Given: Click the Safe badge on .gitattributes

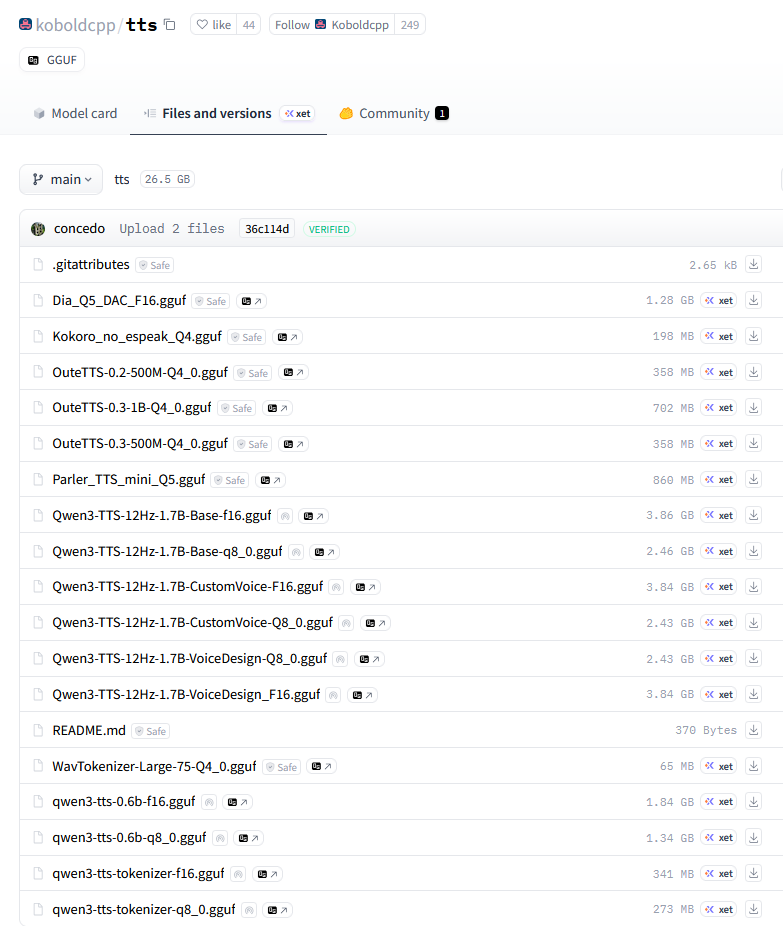Looking at the screenshot, I should [155, 265].
